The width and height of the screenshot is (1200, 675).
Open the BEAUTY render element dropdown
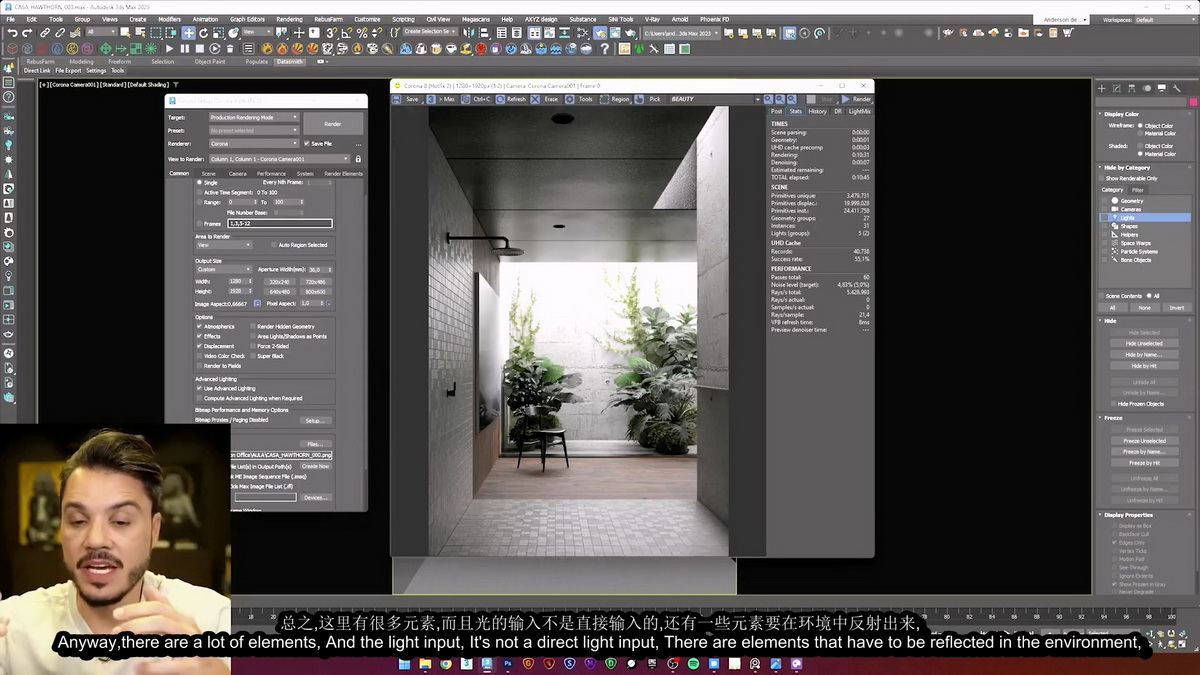click(715, 99)
